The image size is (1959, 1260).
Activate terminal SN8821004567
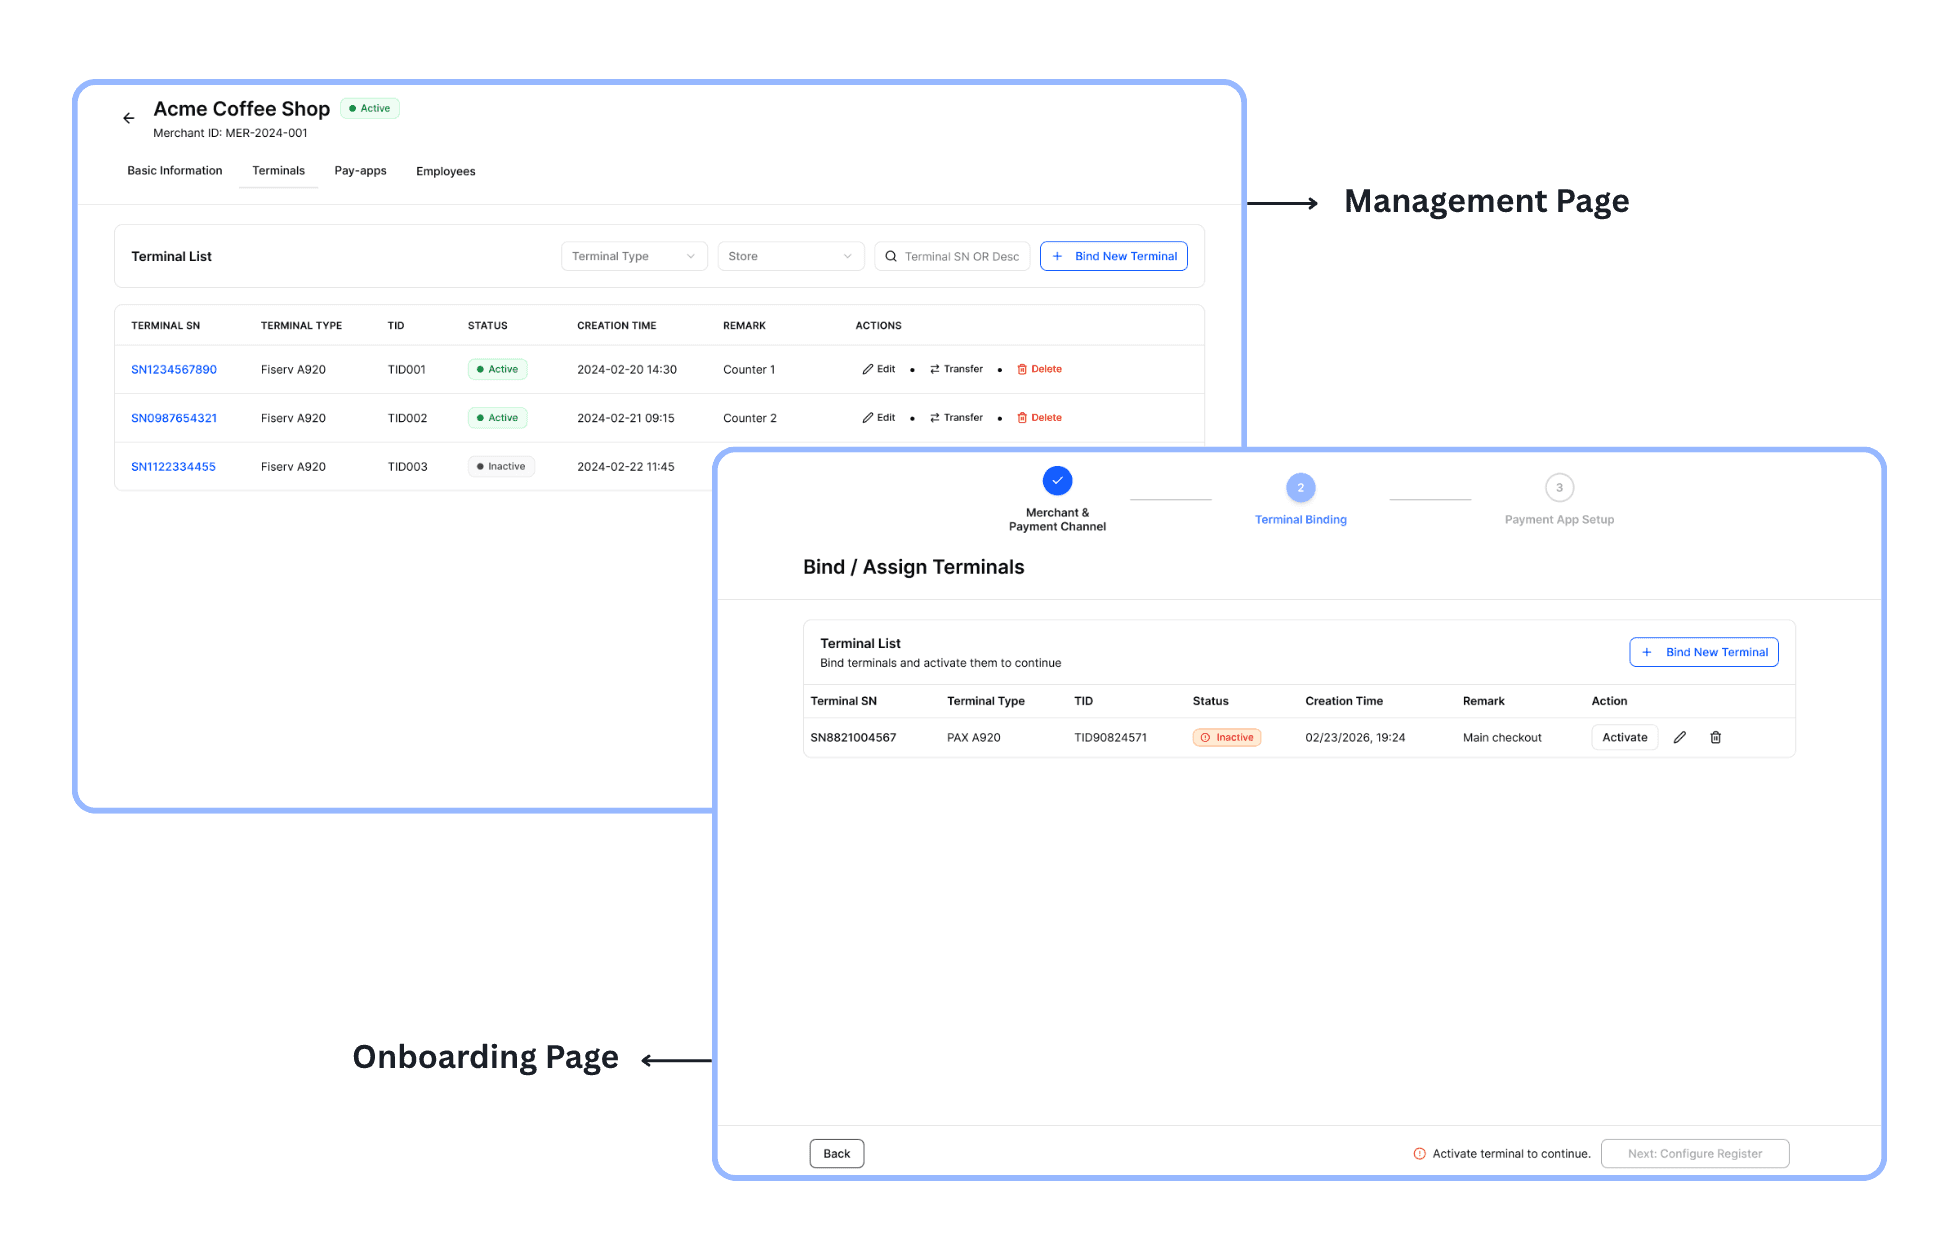click(1624, 738)
